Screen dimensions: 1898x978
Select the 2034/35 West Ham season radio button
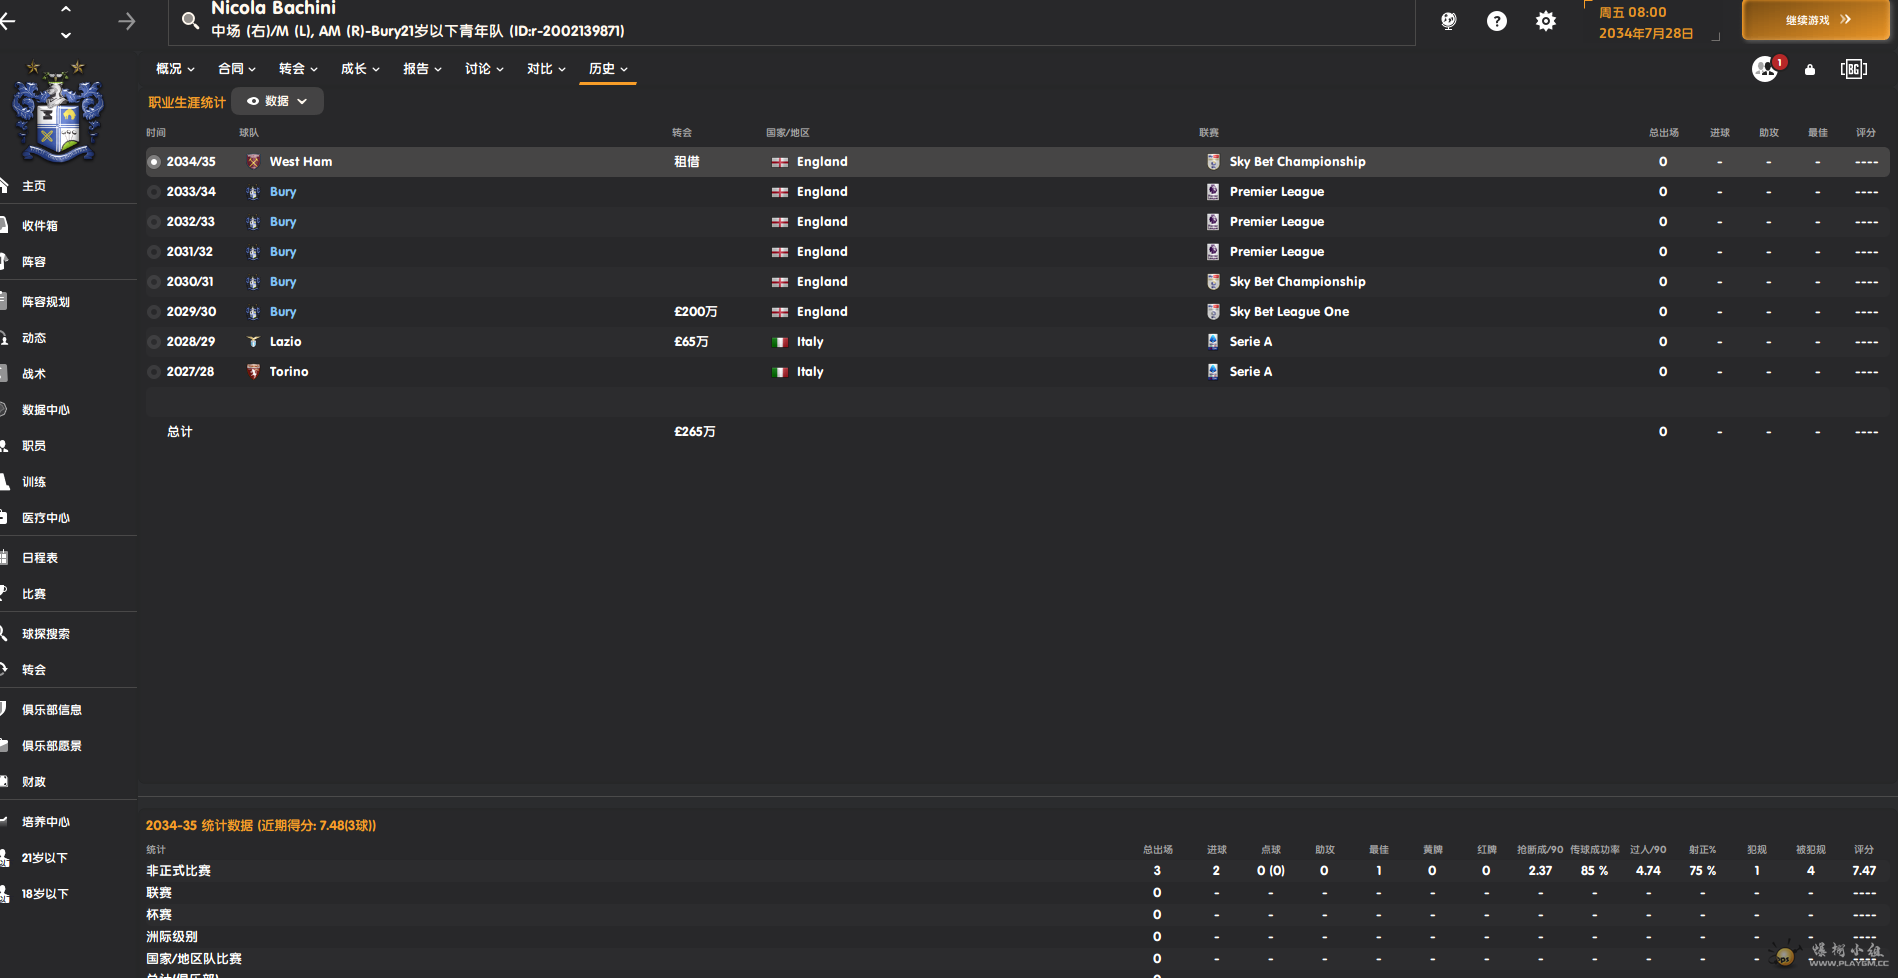pos(154,162)
